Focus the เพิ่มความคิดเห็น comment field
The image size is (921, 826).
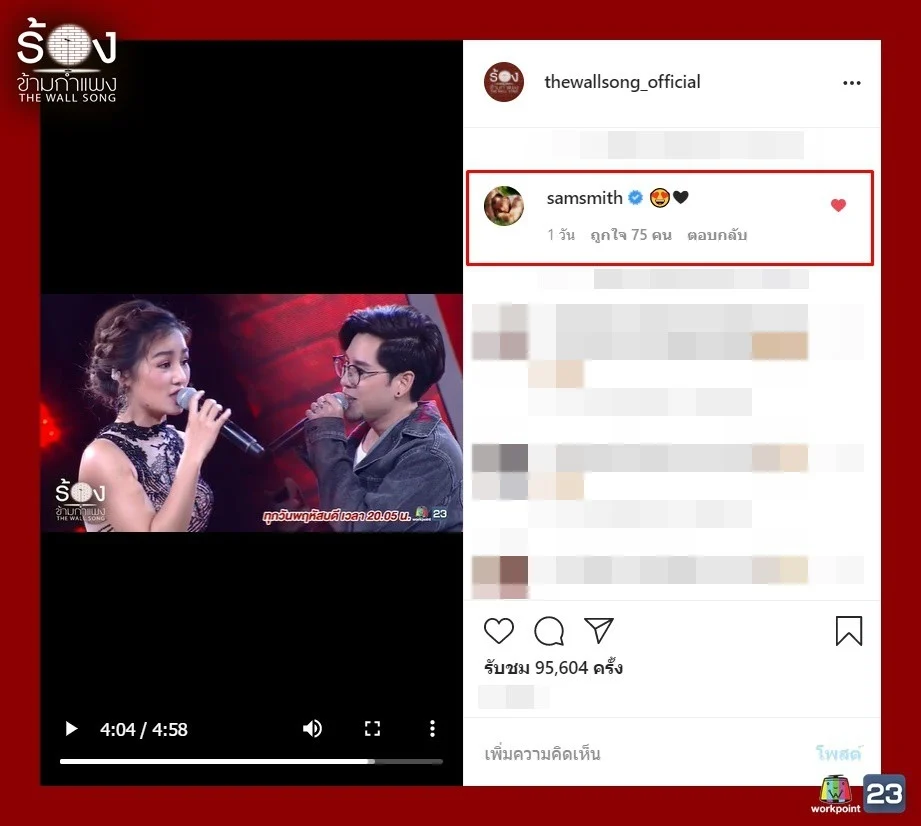click(x=640, y=753)
